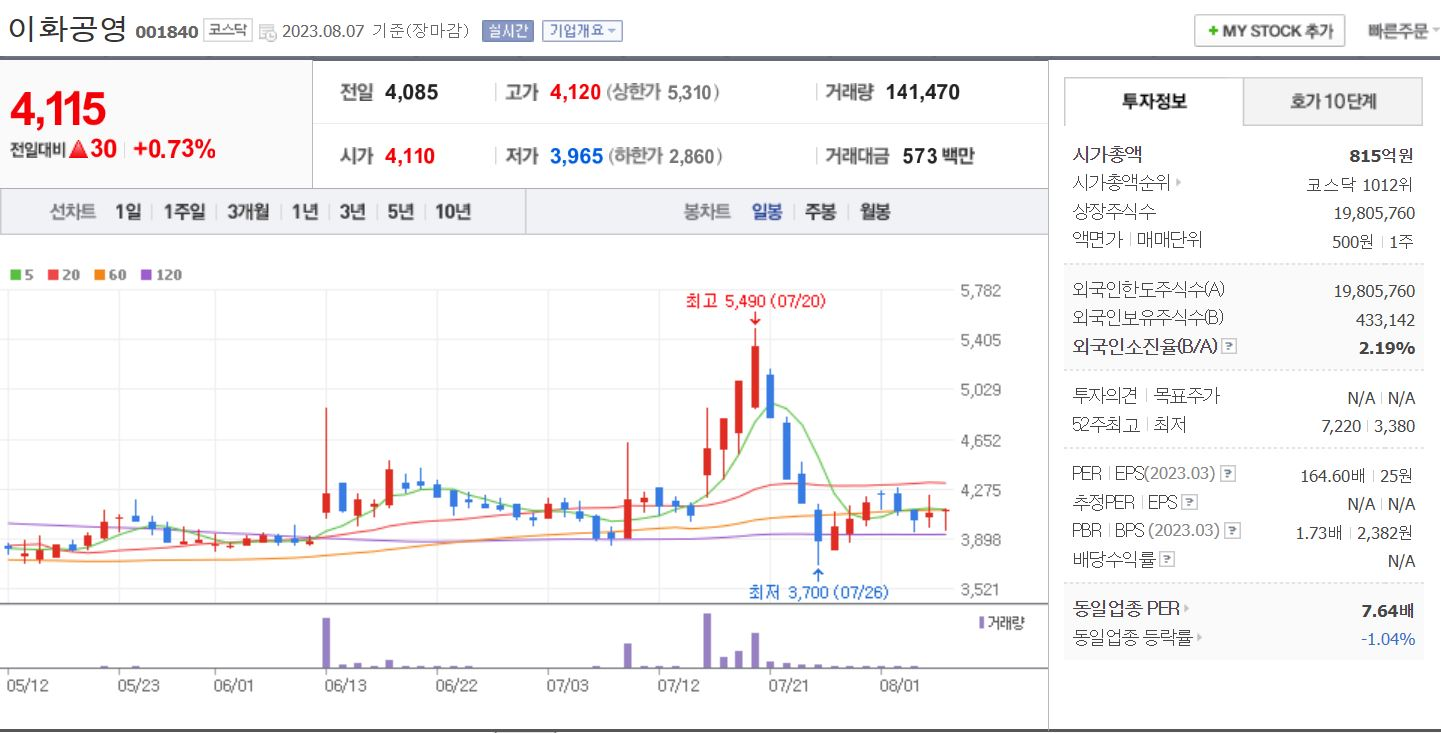This screenshot has width=1441, height=733.
Task: Click help icon next to 외국인소진율(B/A)
Action: (1230, 346)
